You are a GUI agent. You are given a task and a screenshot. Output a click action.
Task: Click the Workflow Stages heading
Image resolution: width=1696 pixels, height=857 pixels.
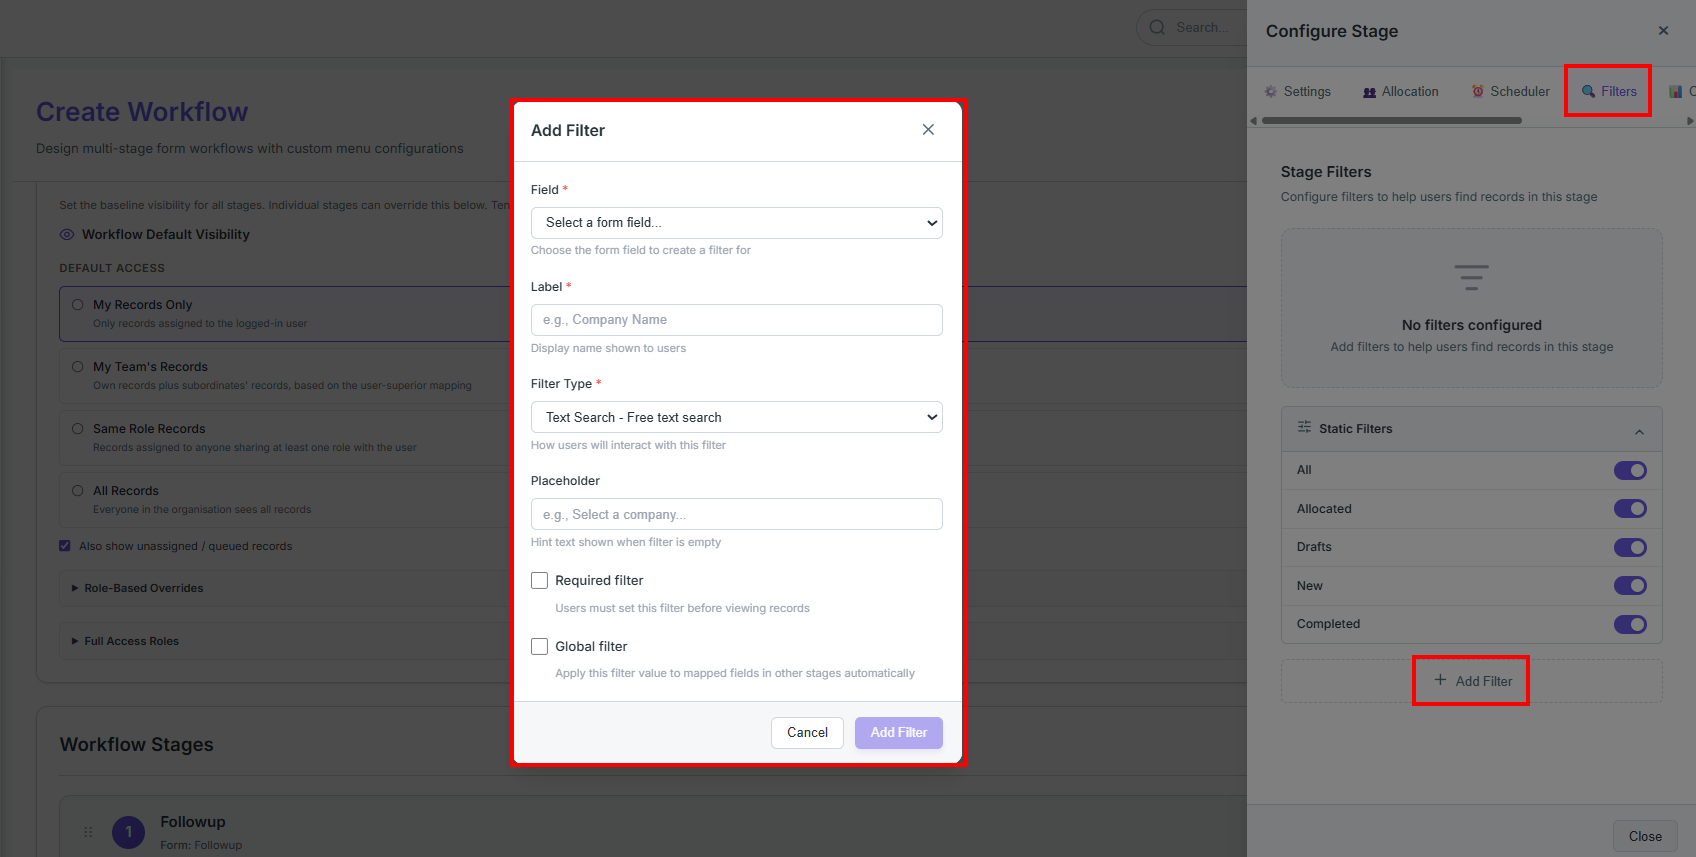(137, 745)
